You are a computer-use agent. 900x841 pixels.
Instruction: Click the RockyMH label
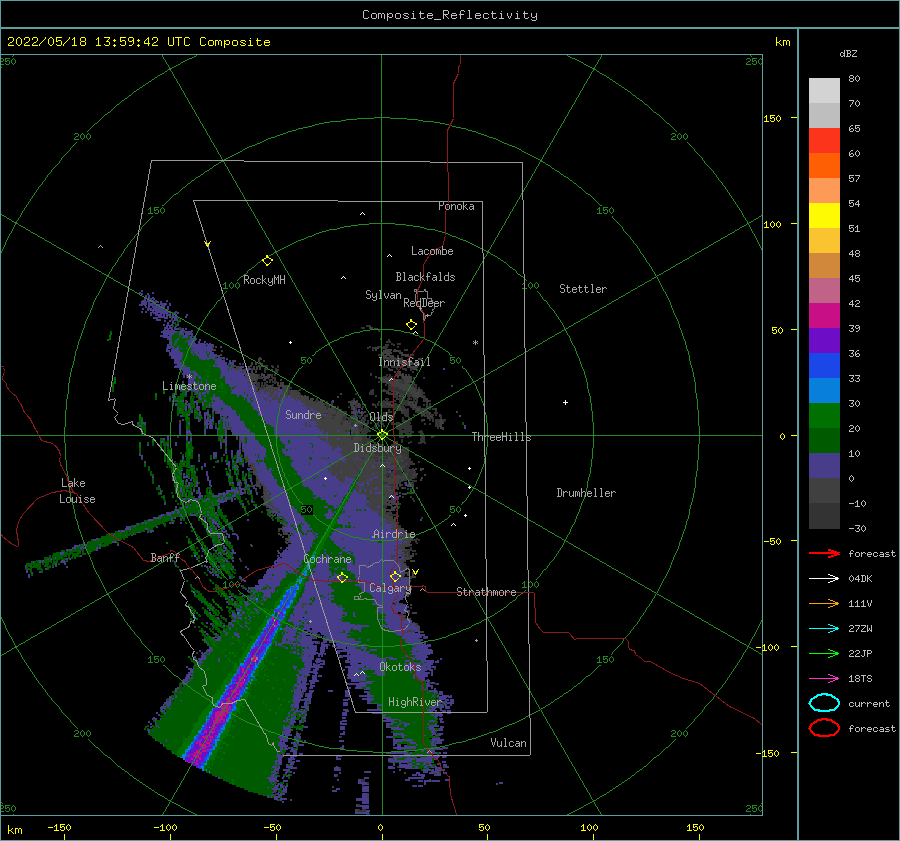tap(264, 280)
